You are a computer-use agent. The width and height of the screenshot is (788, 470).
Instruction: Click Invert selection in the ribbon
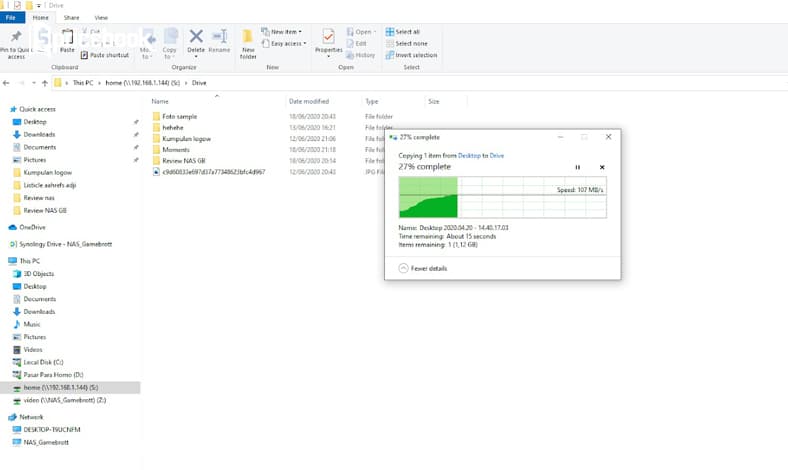(x=411, y=55)
